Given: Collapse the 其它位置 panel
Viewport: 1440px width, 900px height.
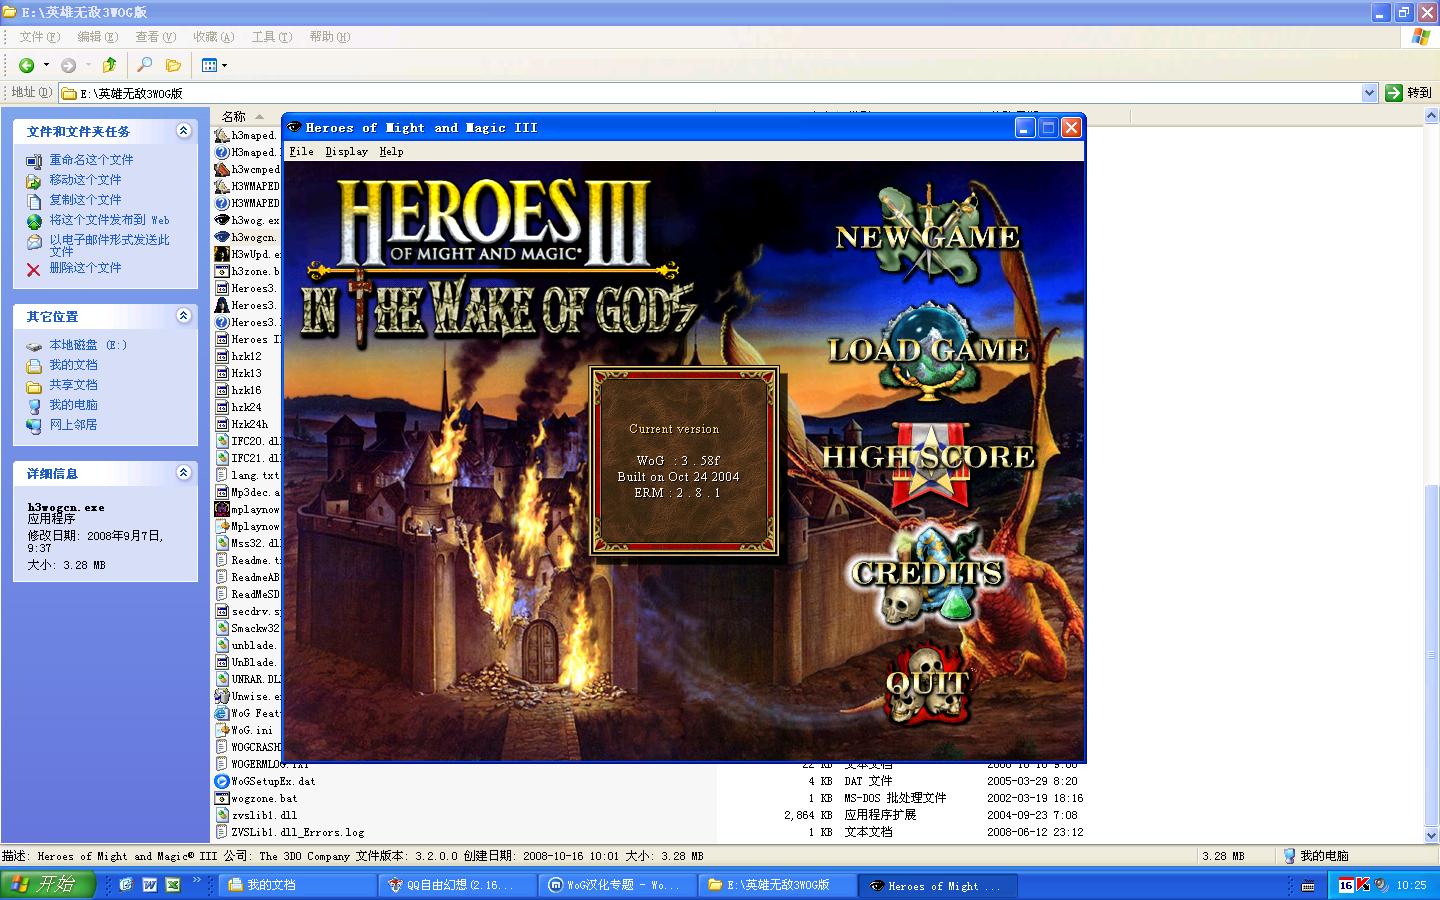Looking at the screenshot, I should click(183, 316).
